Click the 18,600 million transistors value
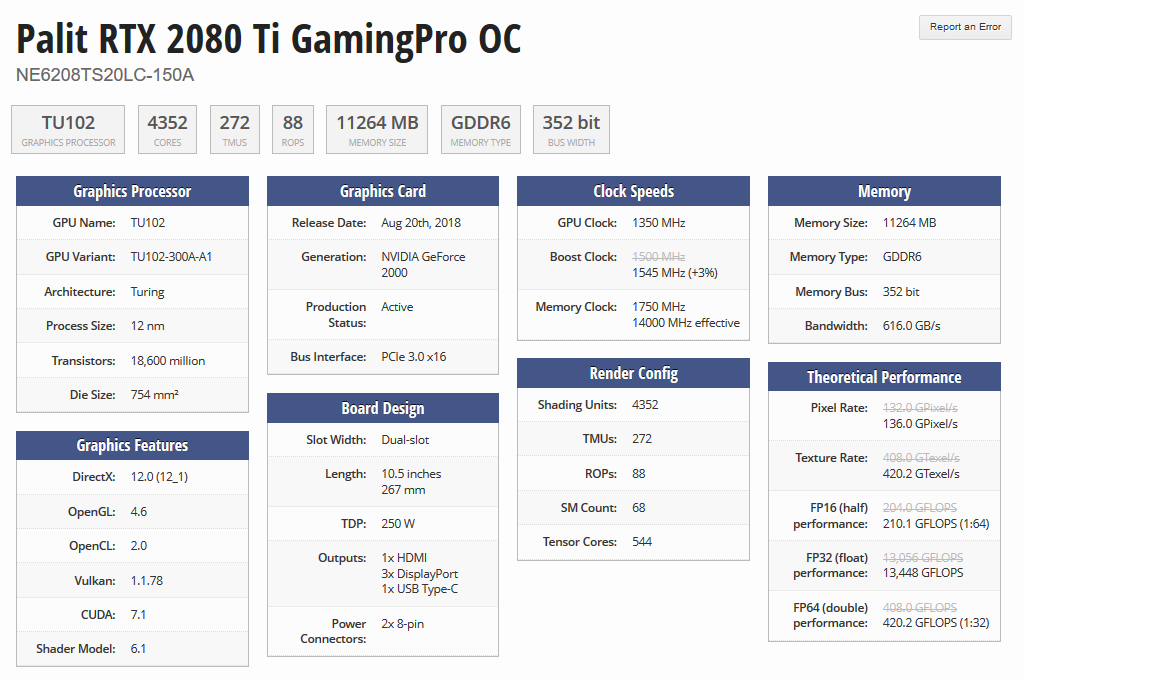1152x679 pixels. tap(168, 361)
